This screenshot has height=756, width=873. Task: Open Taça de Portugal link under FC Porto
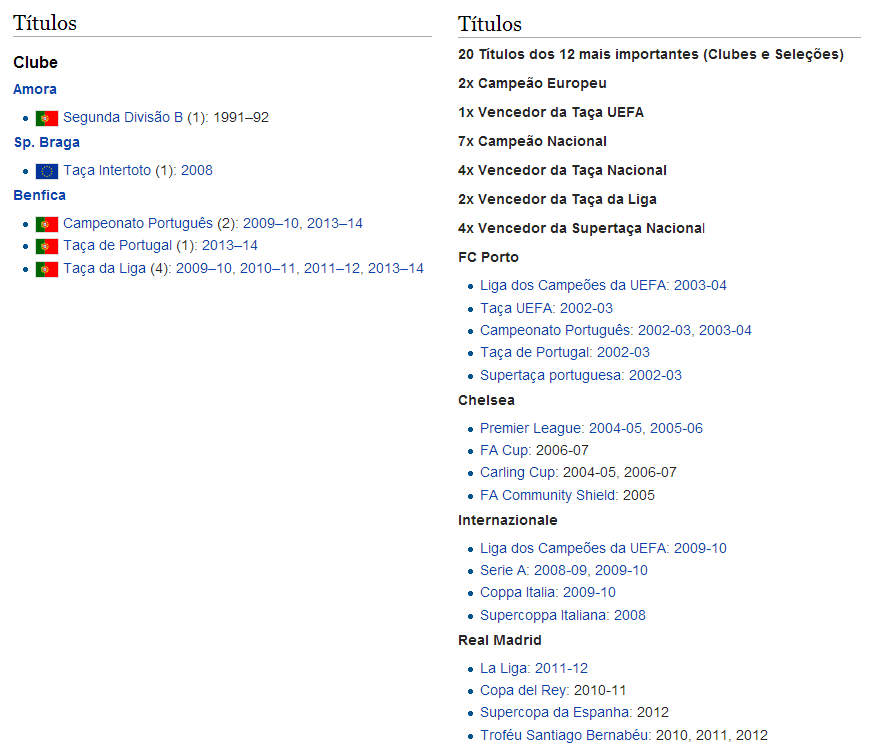(535, 352)
